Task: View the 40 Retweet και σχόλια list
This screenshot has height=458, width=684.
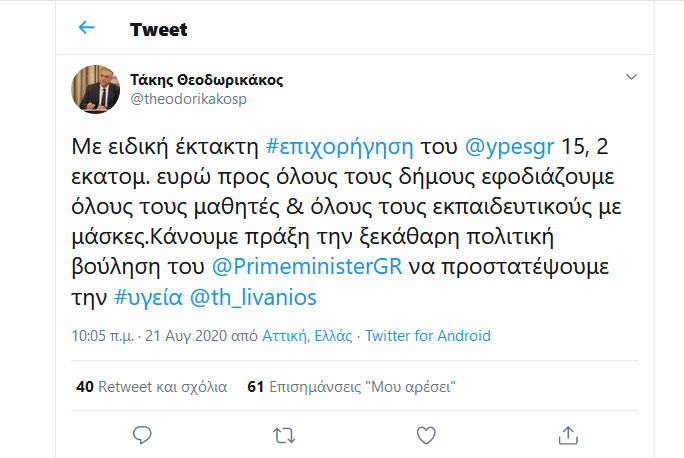Action: pos(151,386)
